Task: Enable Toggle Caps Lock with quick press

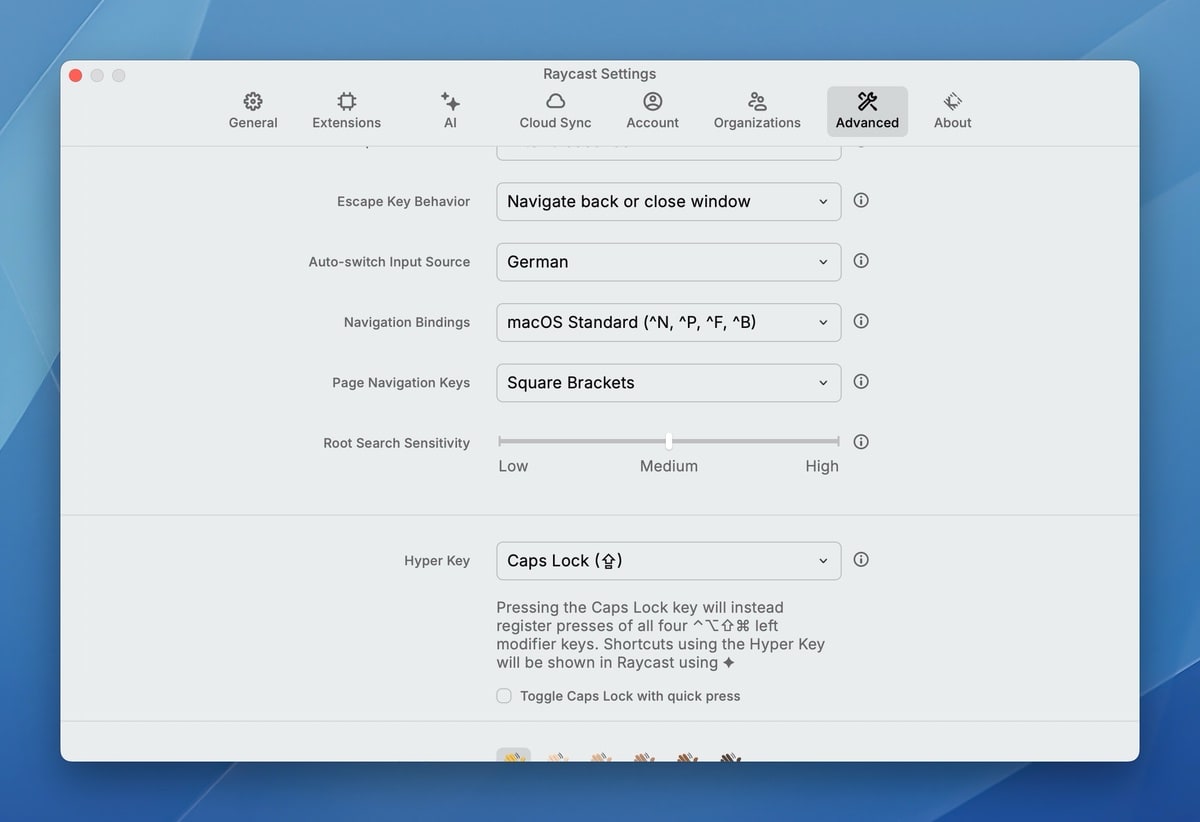Action: point(504,696)
